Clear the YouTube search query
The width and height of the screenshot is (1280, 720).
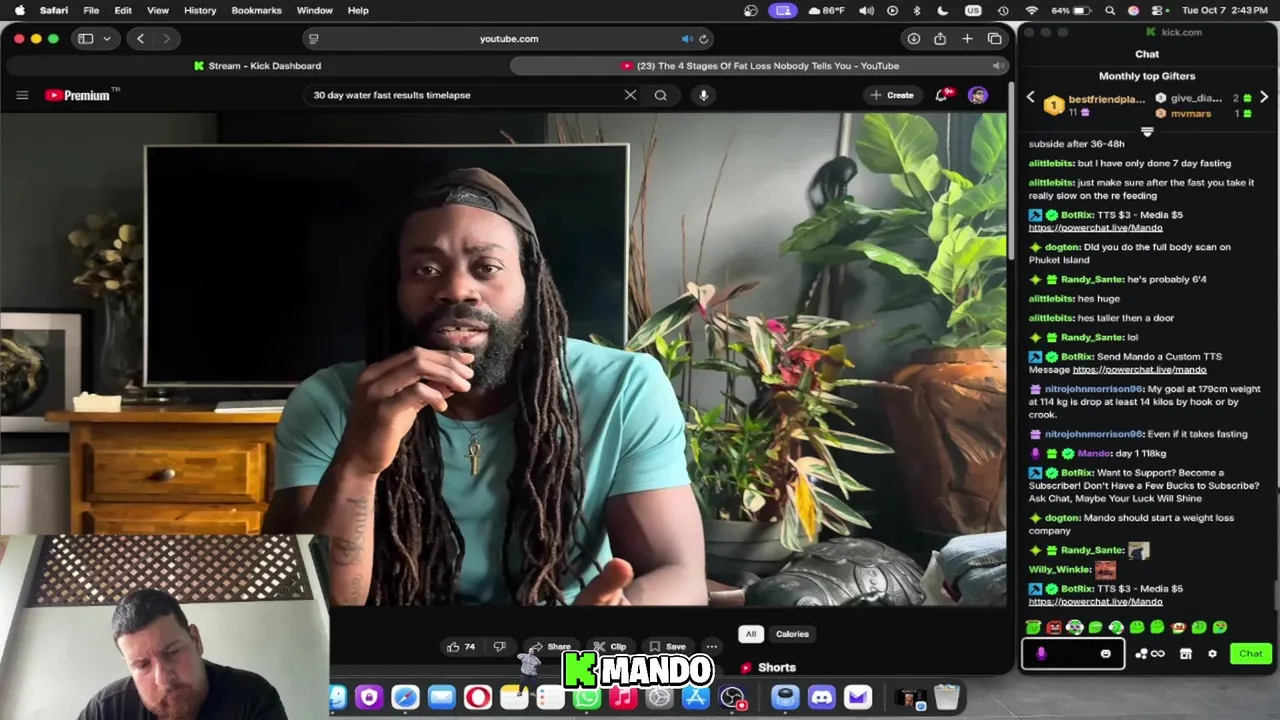pyautogui.click(x=630, y=95)
